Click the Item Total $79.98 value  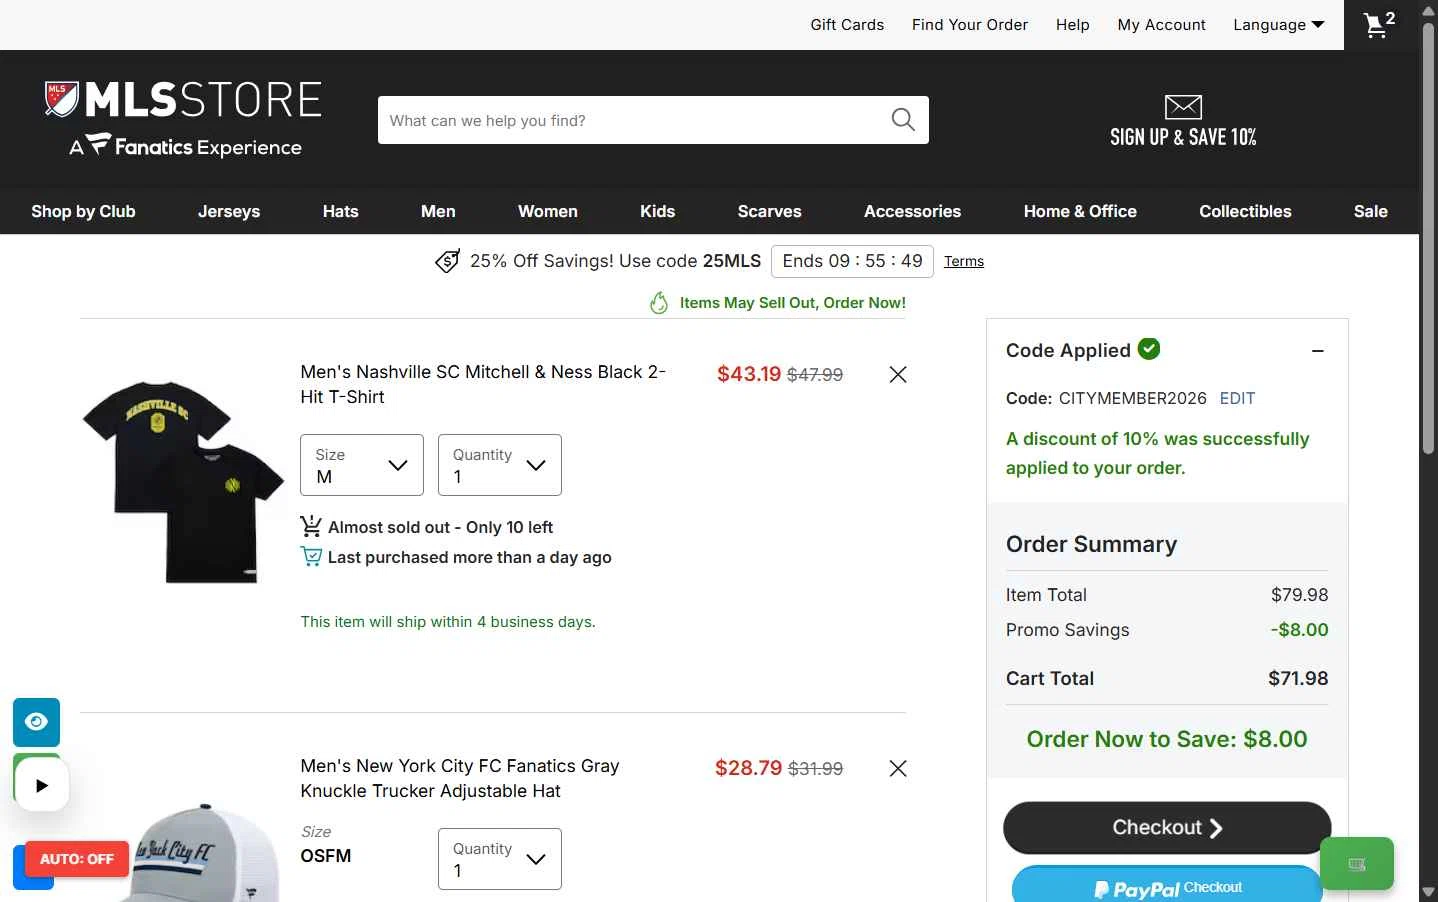1300,595
